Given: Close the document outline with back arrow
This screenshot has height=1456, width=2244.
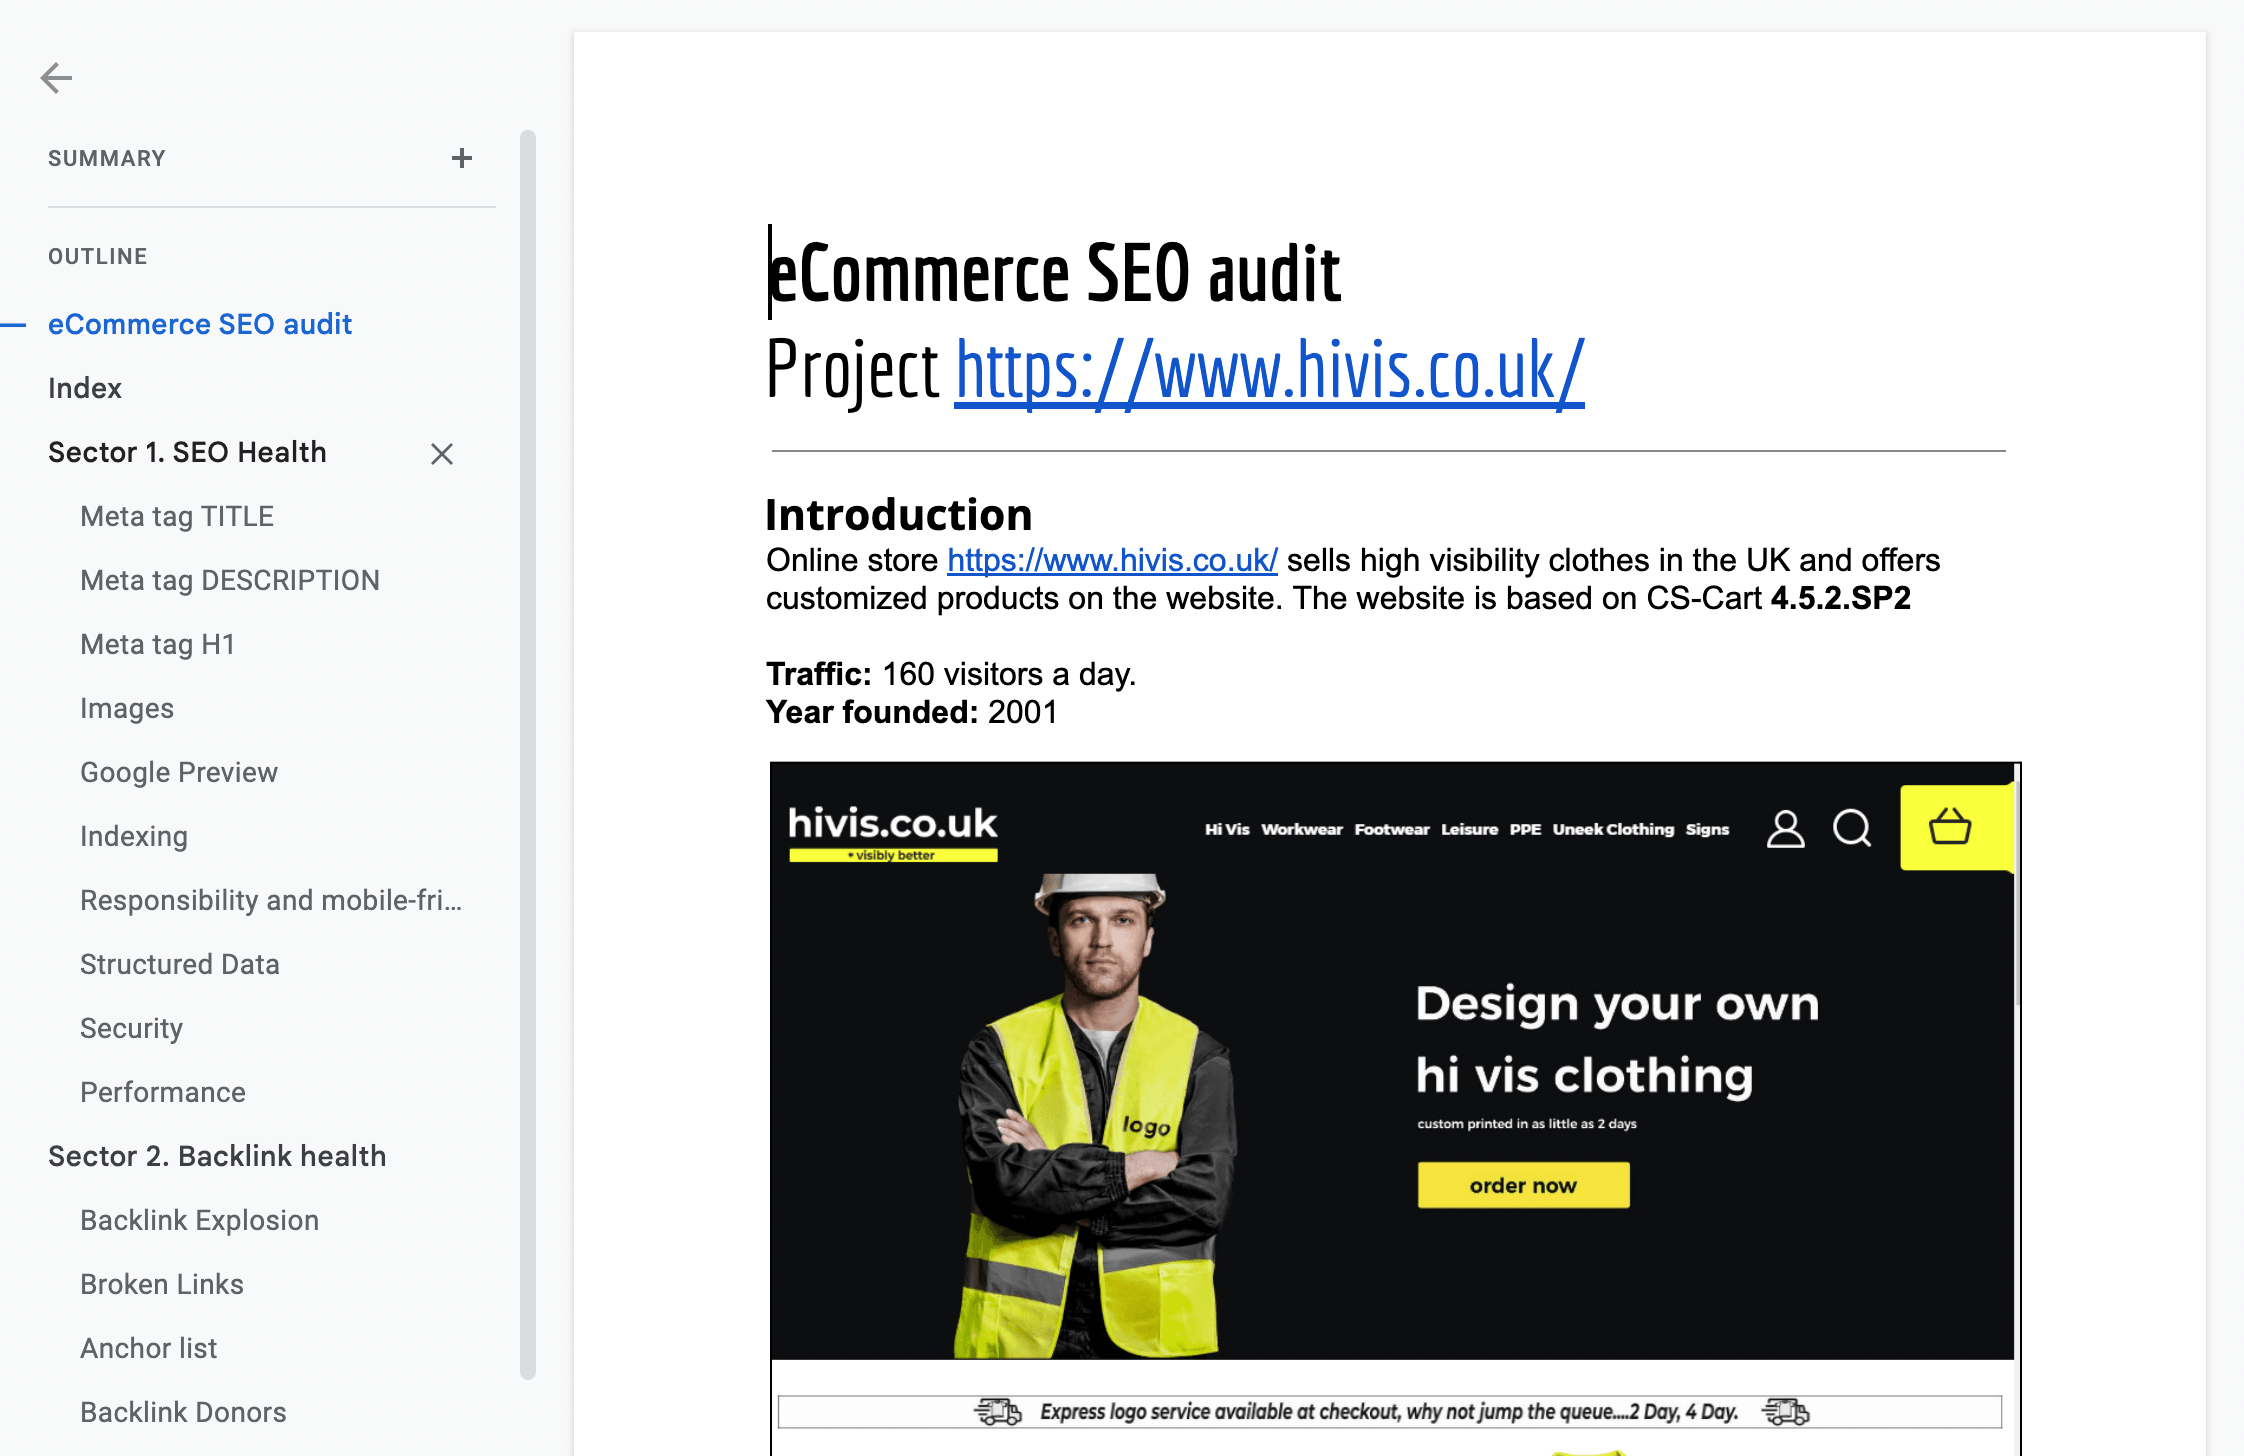Looking at the screenshot, I should 56,77.
